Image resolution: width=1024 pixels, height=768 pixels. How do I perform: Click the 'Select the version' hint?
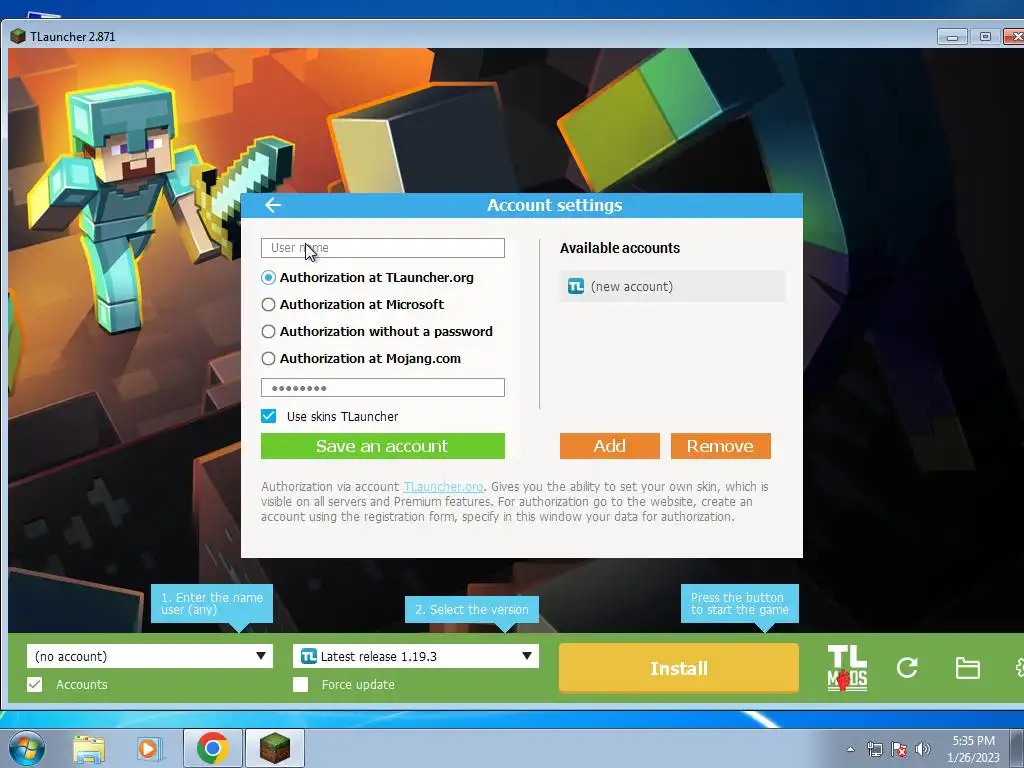[x=472, y=609]
